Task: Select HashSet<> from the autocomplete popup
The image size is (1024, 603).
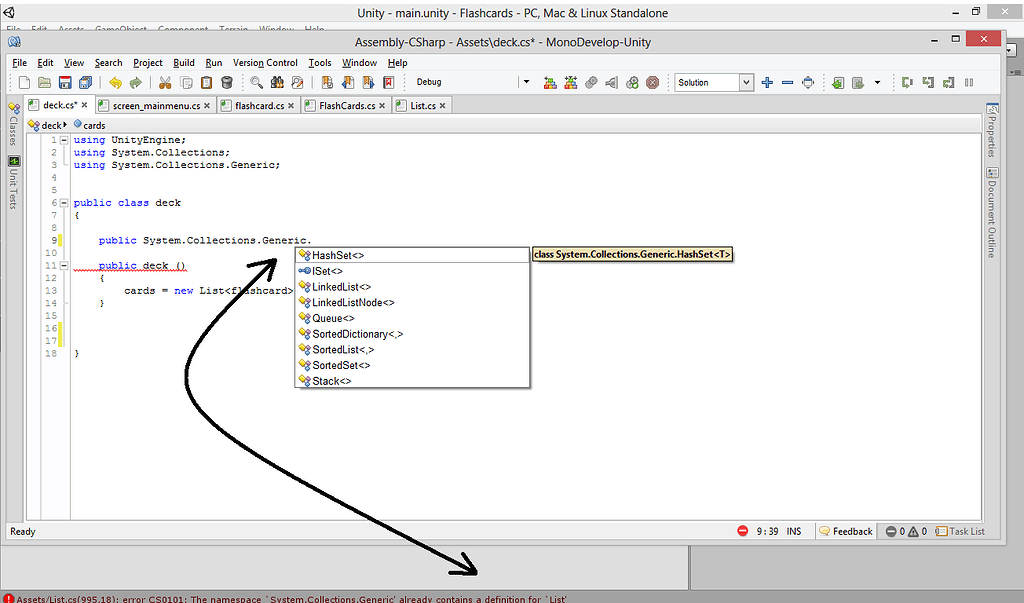Action: [335, 255]
